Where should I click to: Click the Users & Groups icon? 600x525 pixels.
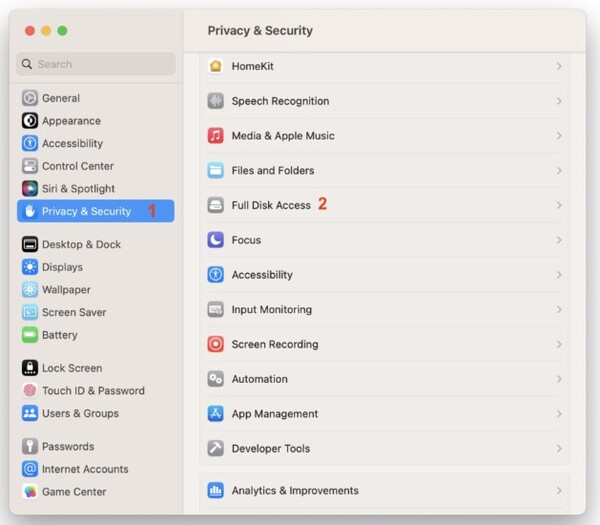[30, 413]
